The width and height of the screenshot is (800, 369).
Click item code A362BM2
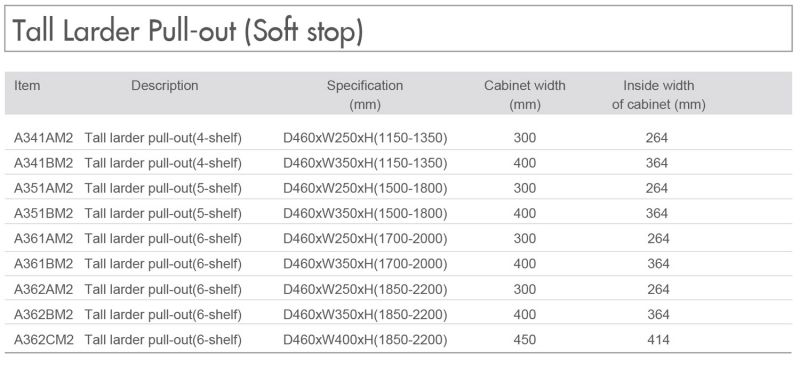(43, 314)
